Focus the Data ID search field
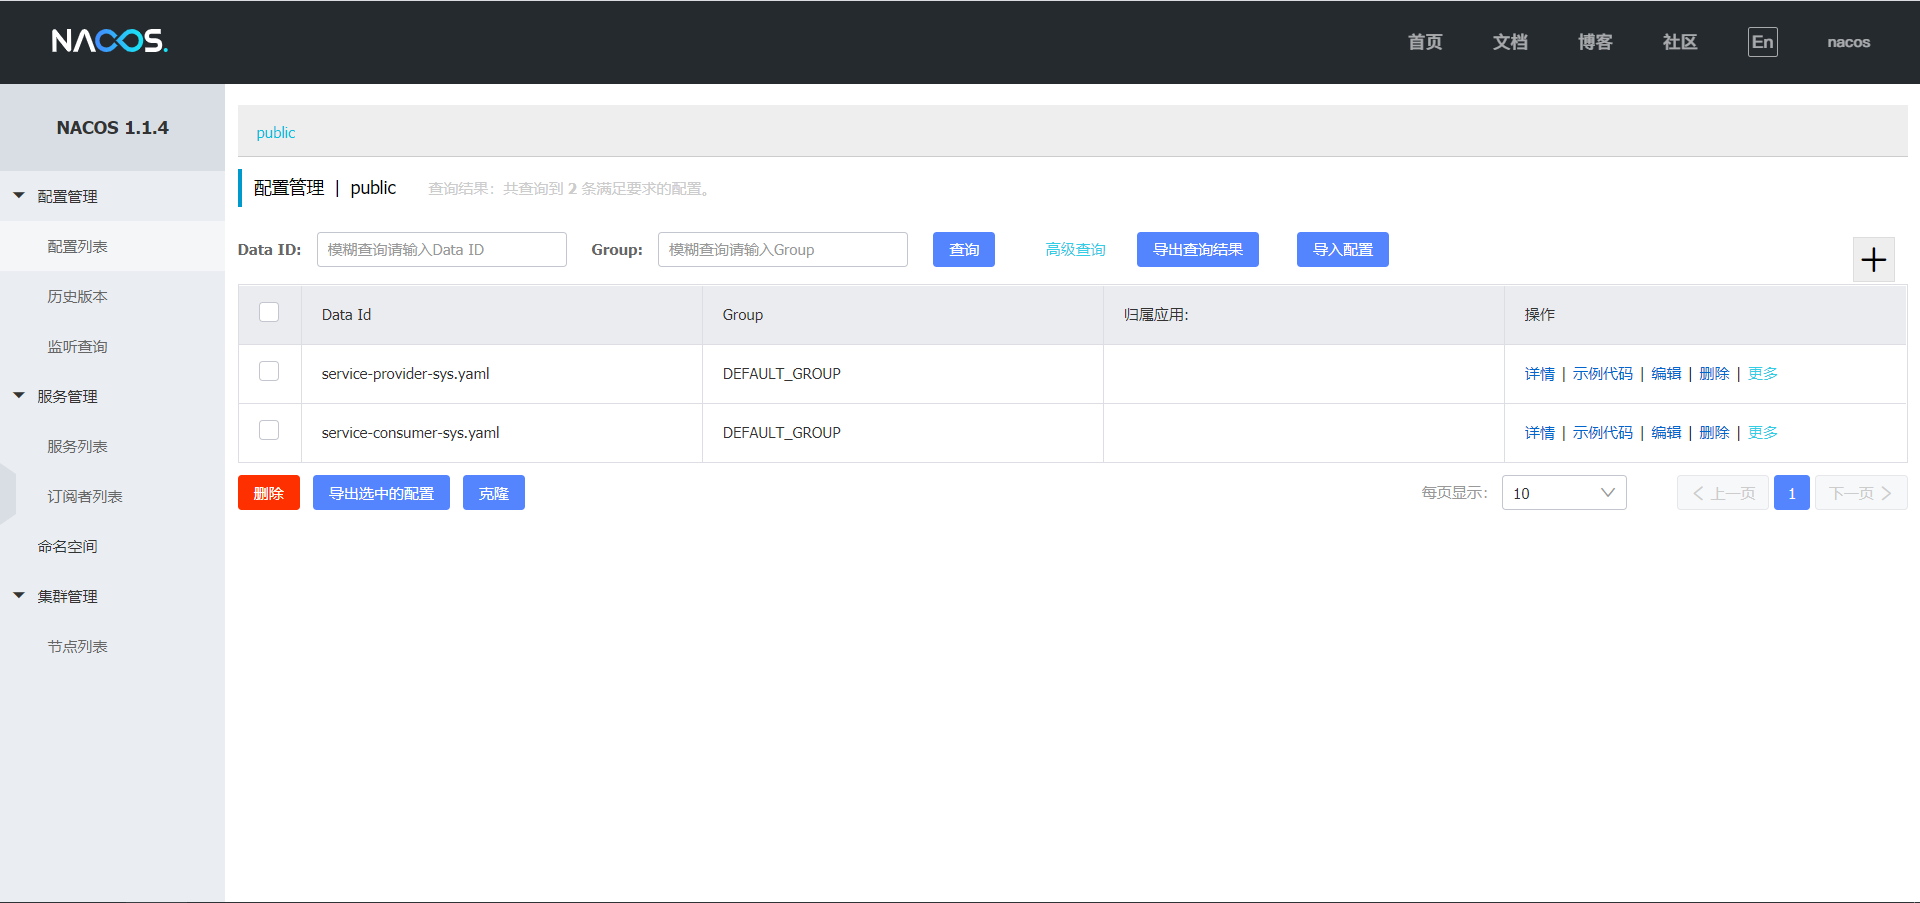The height and width of the screenshot is (903, 1920). (442, 250)
